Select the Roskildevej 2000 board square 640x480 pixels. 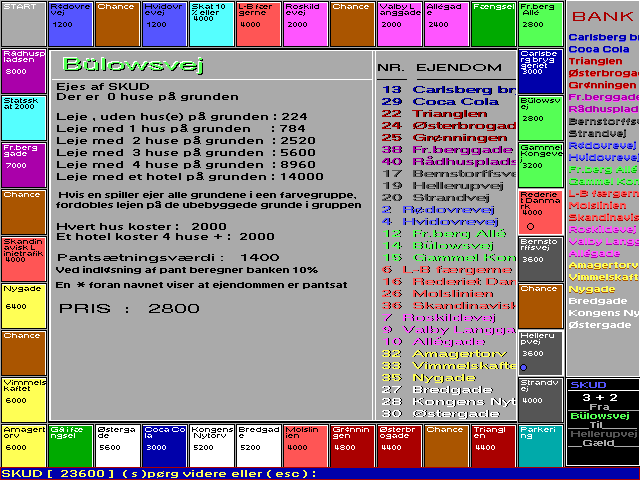pos(306,24)
